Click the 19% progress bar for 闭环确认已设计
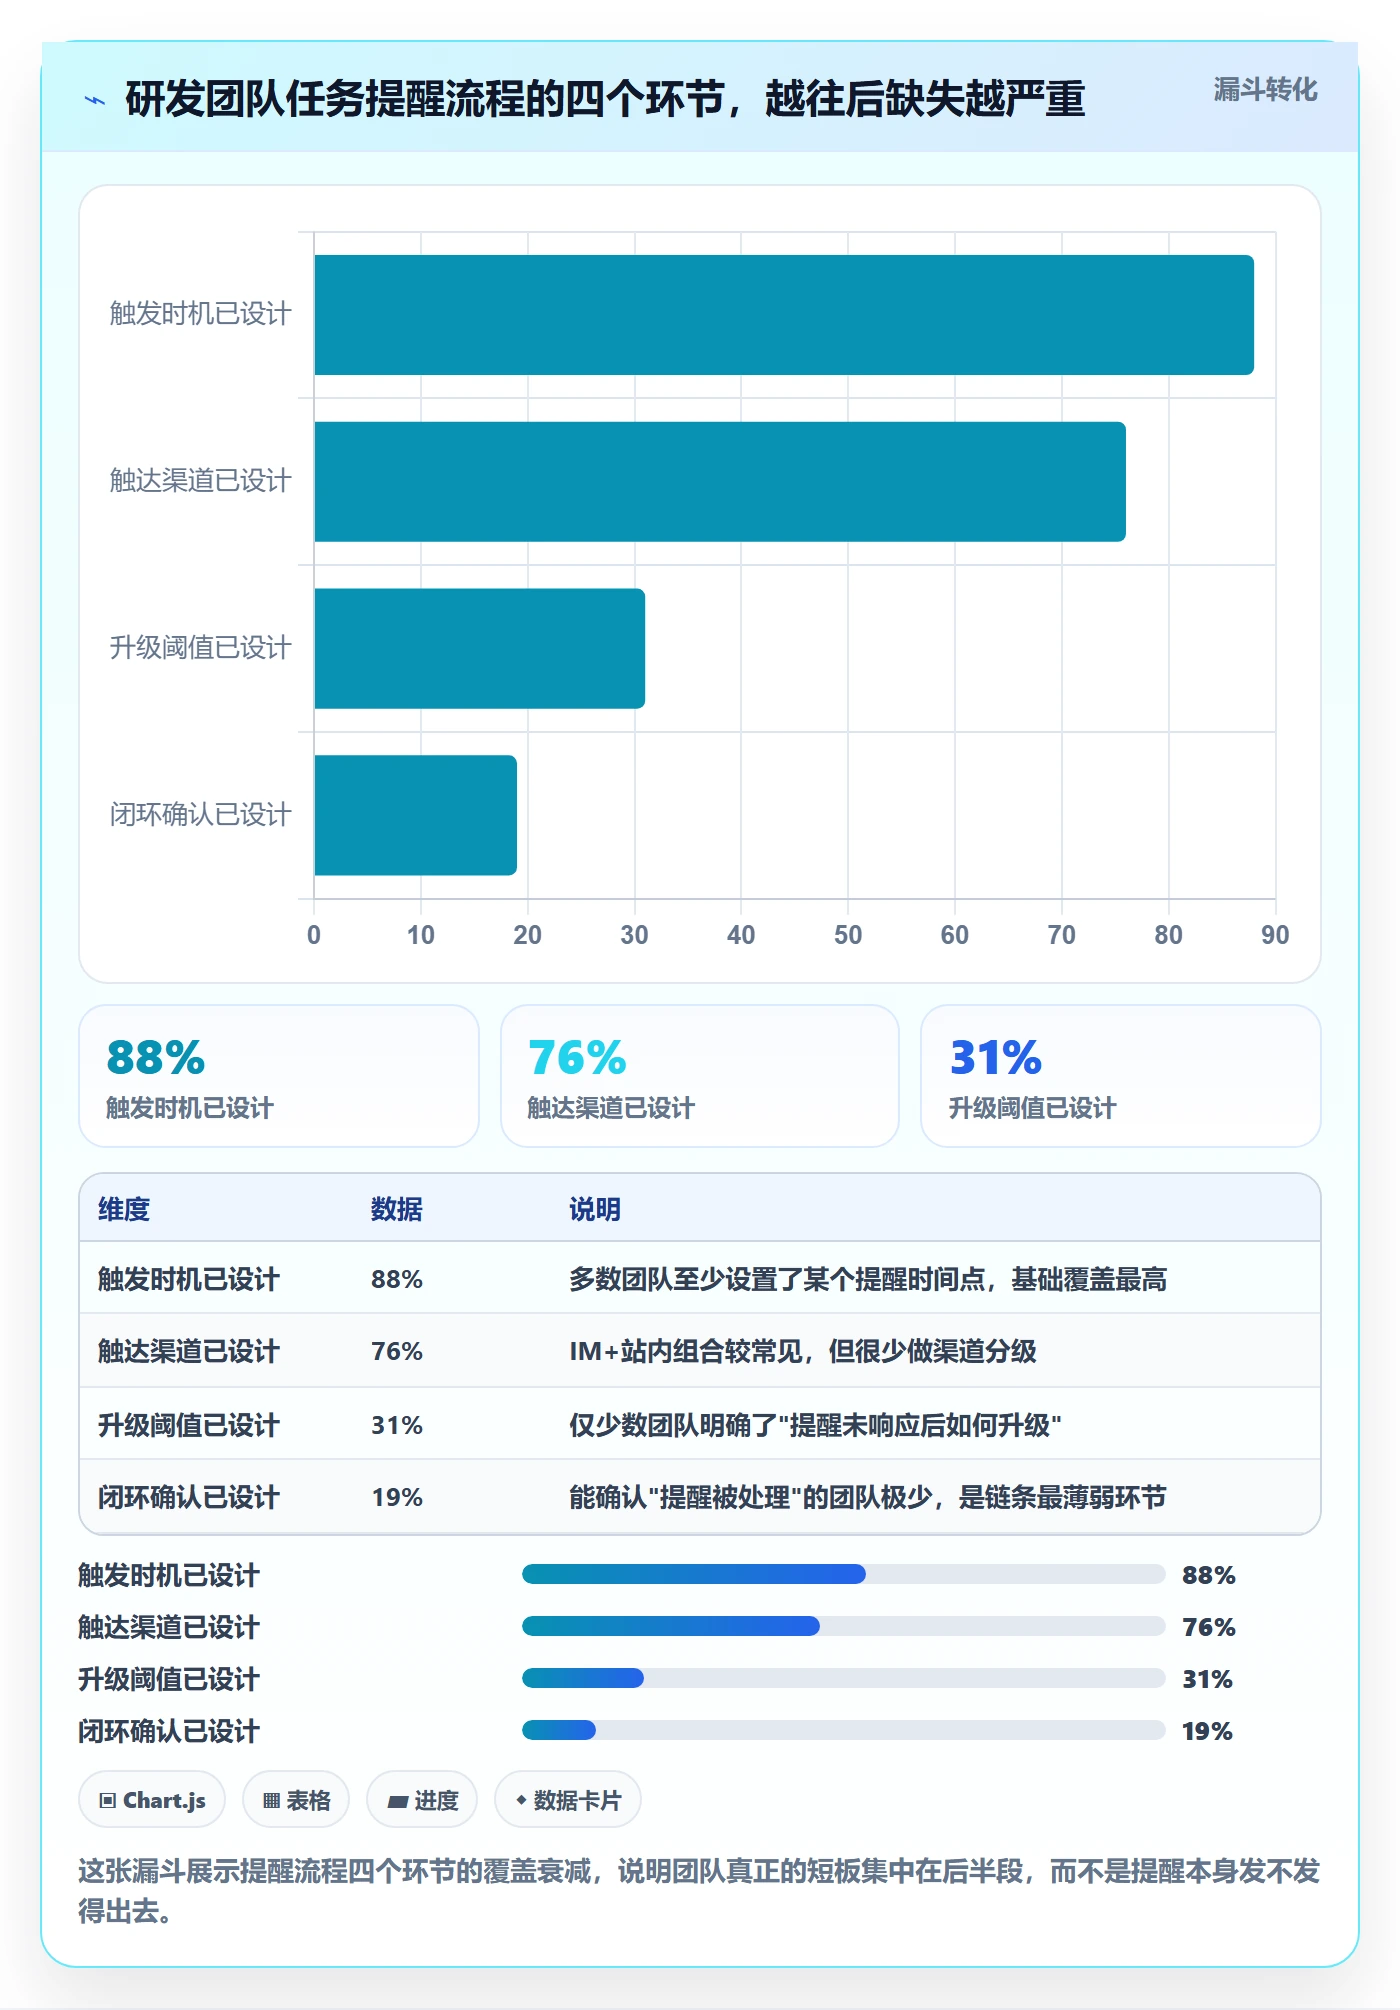Image resolution: width=1400 pixels, height=2010 pixels. 844,1731
